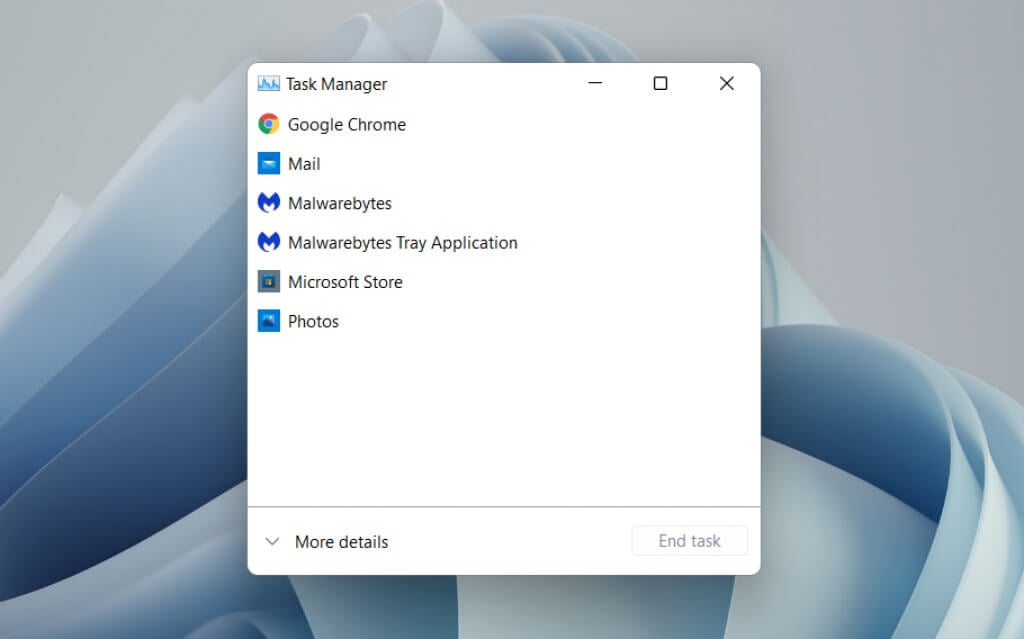
Task: Click the Google Chrome icon in list
Action: tap(268, 123)
